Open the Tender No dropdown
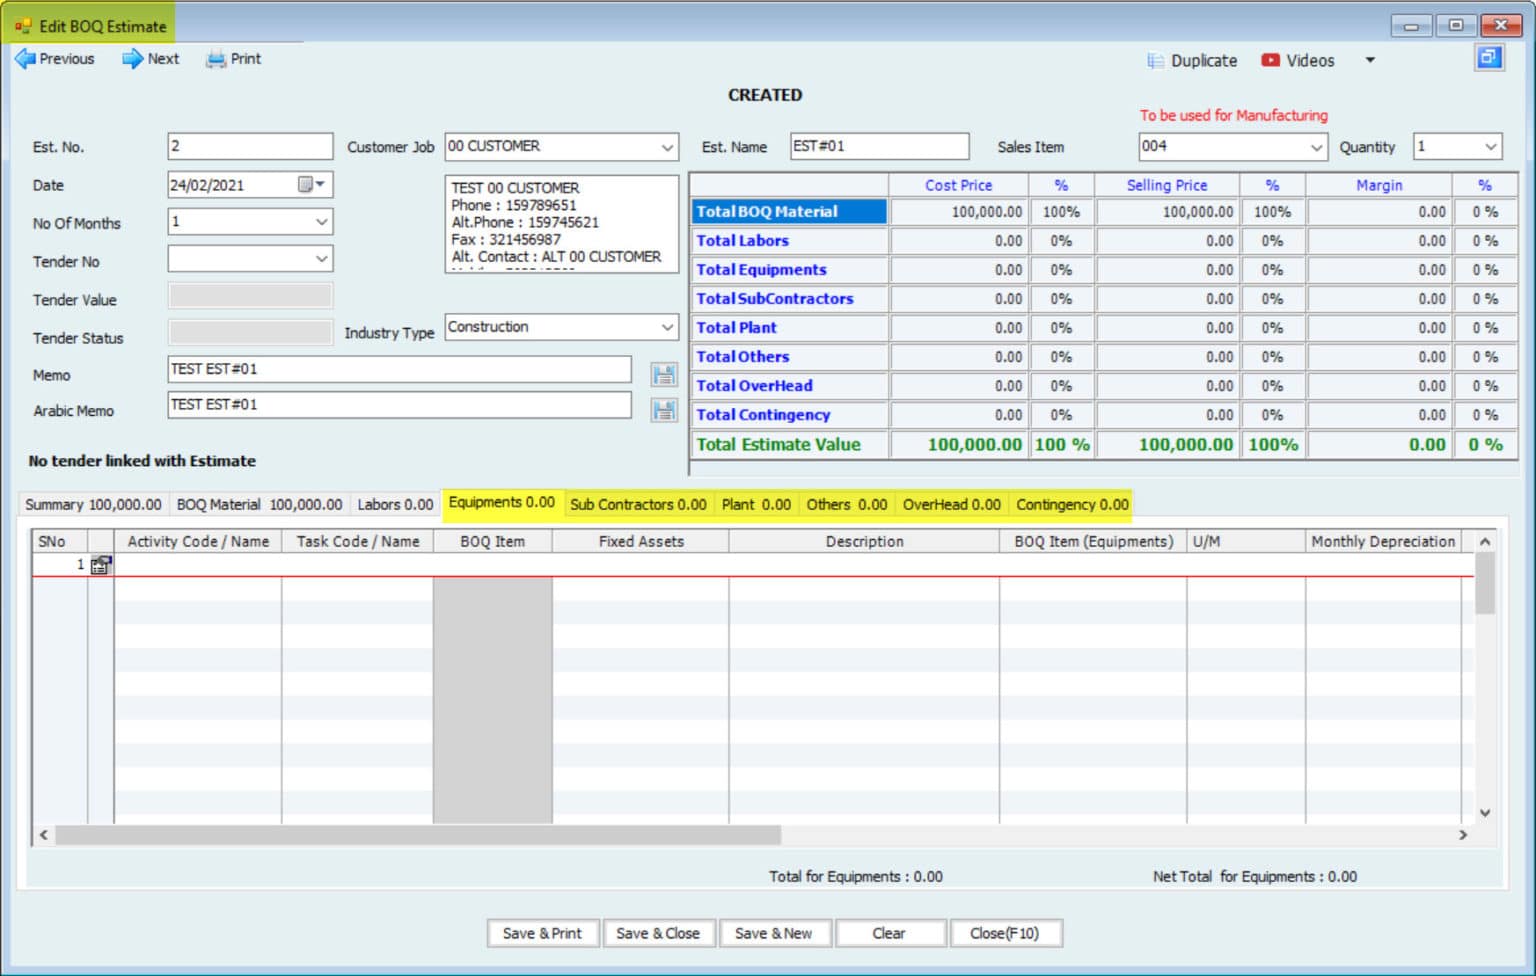The height and width of the screenshot is (976, 1536). coord(321,259)
